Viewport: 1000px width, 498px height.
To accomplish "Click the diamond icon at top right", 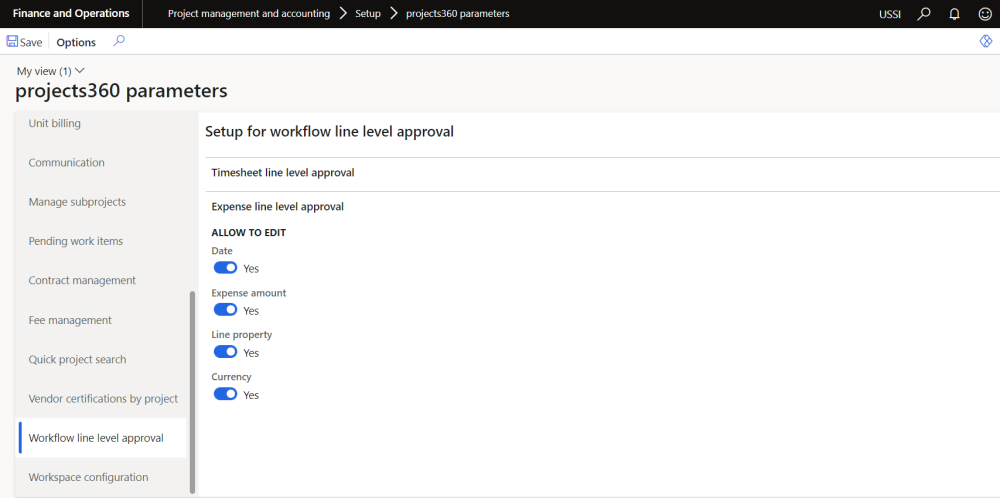I will [x=985, y=41].
